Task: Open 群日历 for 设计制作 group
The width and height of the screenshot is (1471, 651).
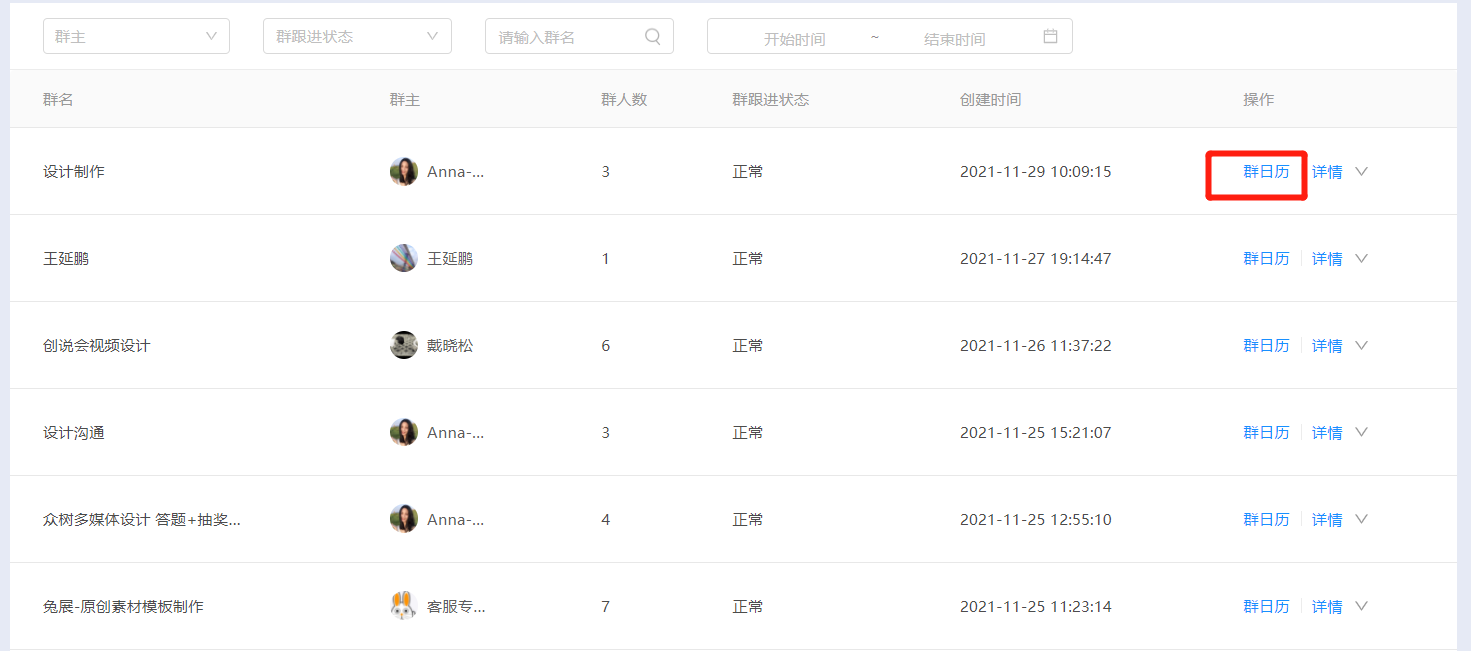Action: 1266,171
